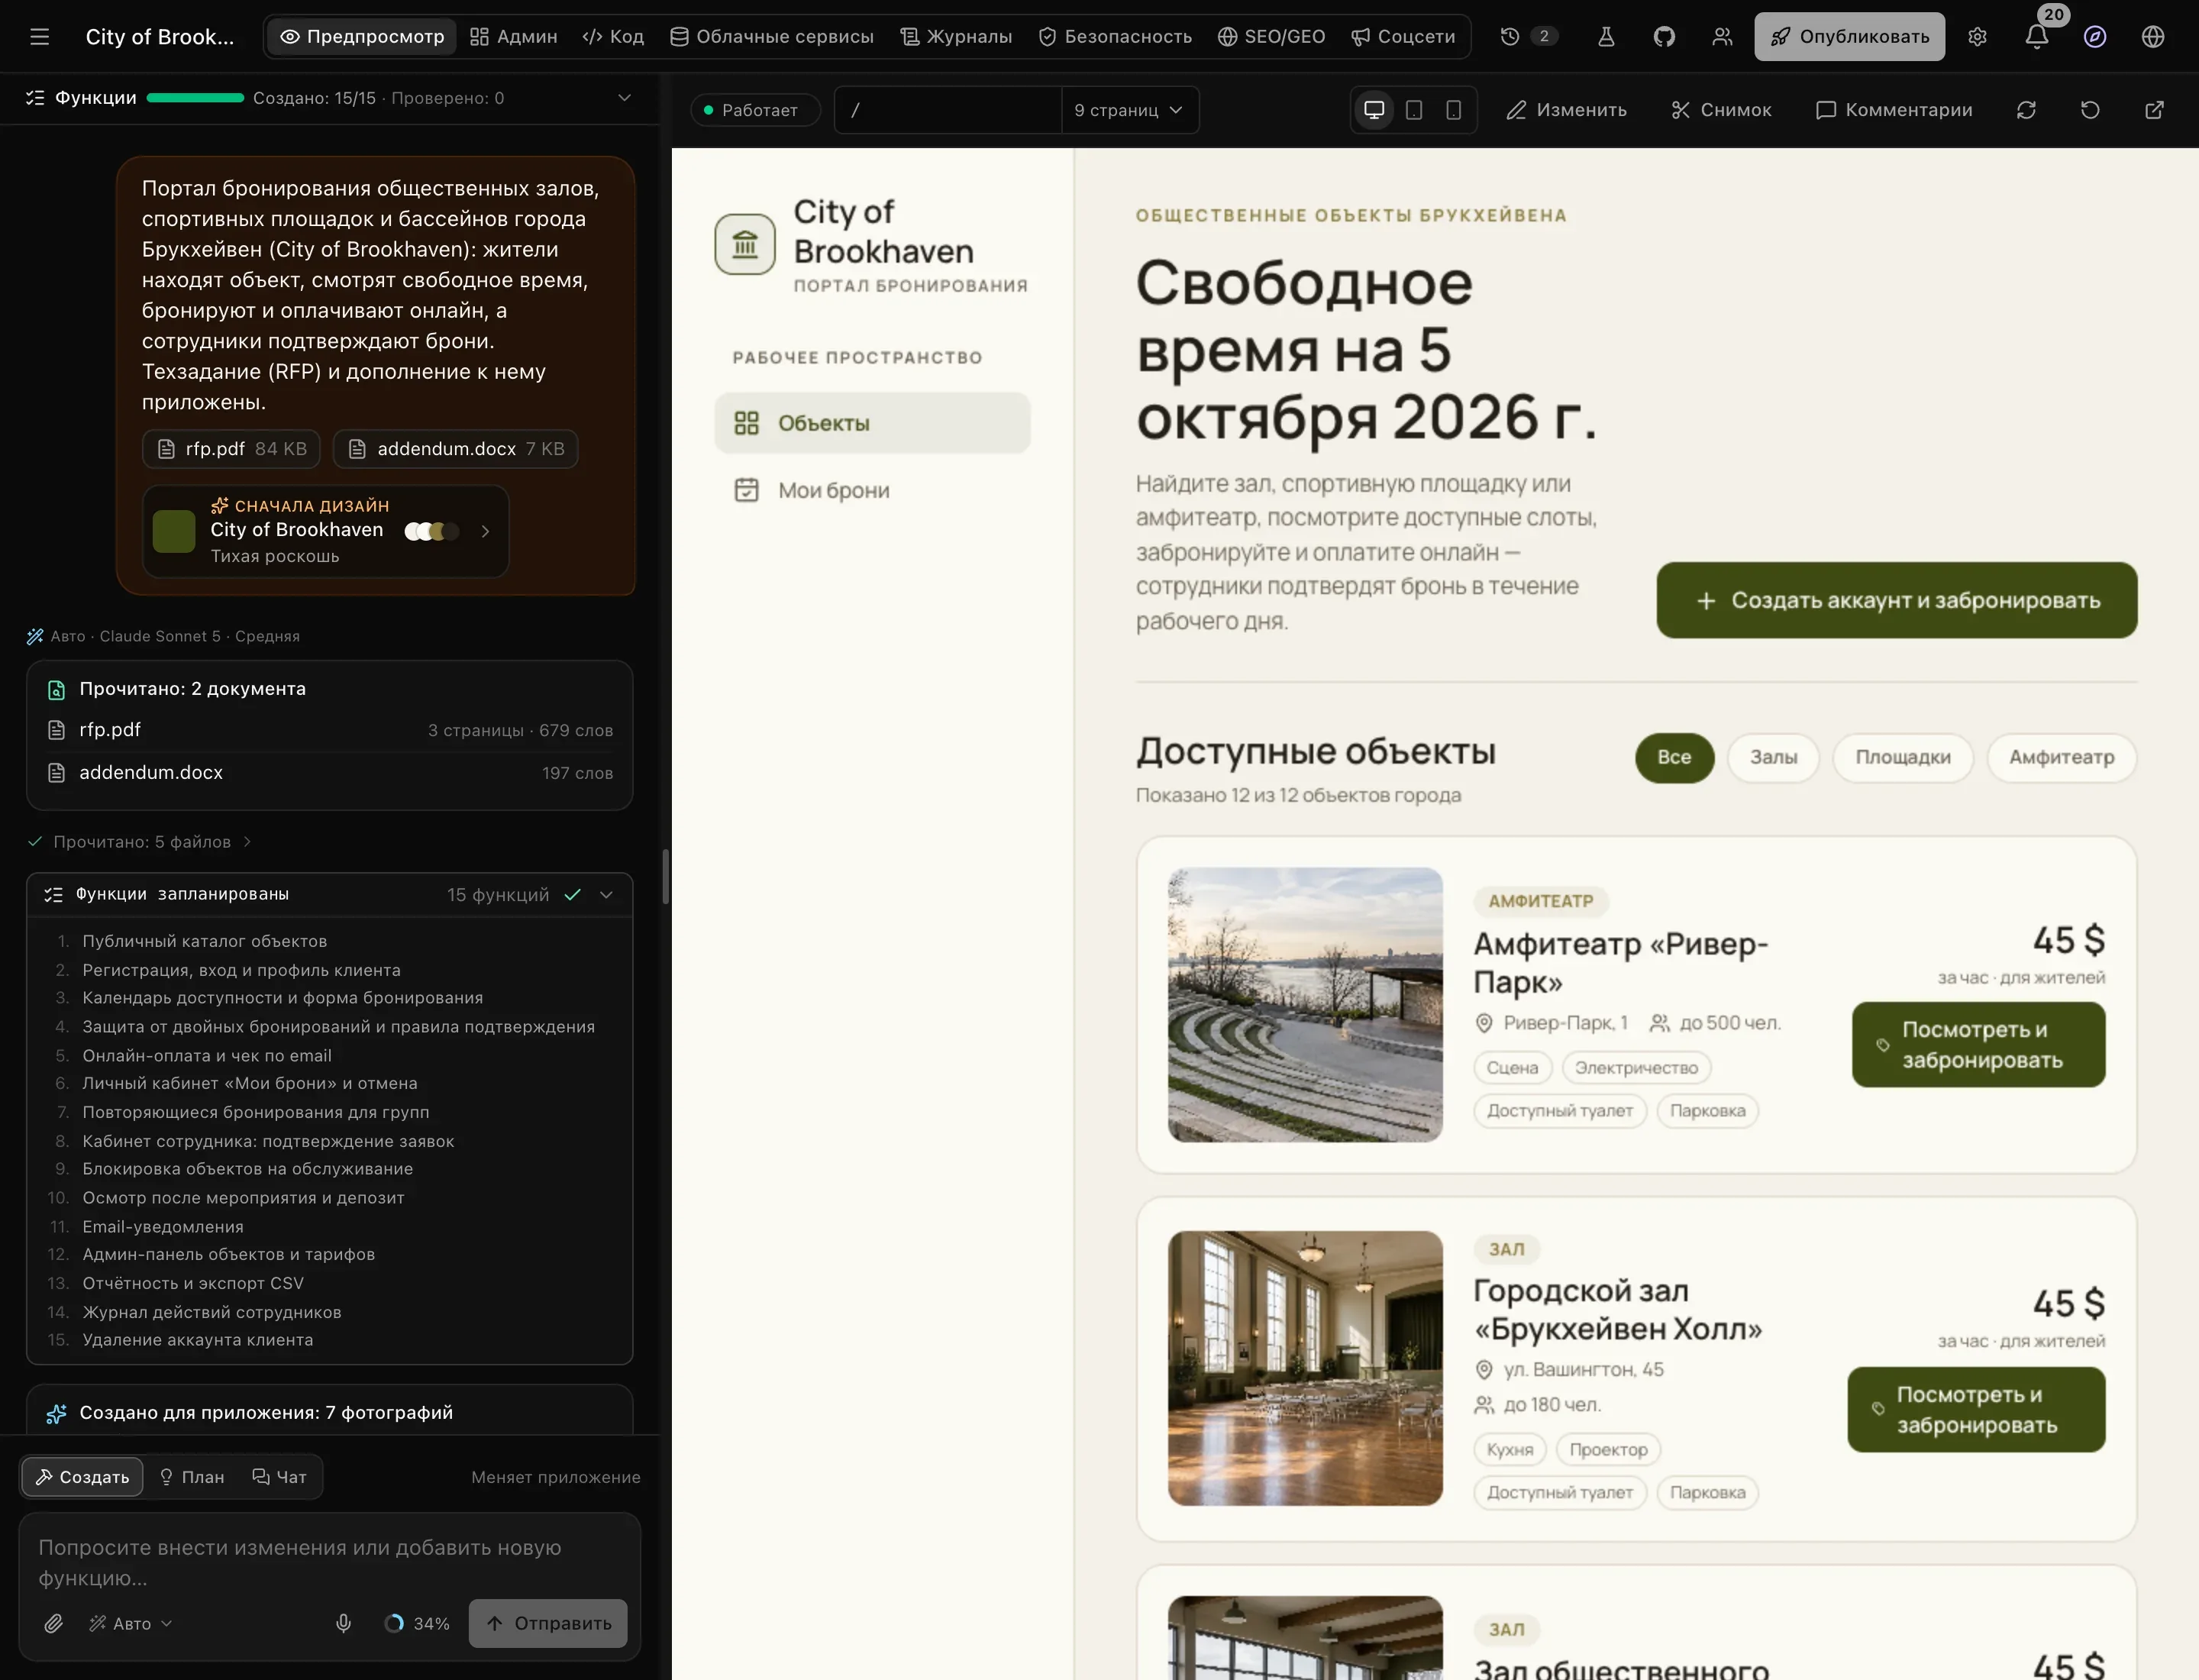
Task: Select the План mode
Action: pos(192,1477)
